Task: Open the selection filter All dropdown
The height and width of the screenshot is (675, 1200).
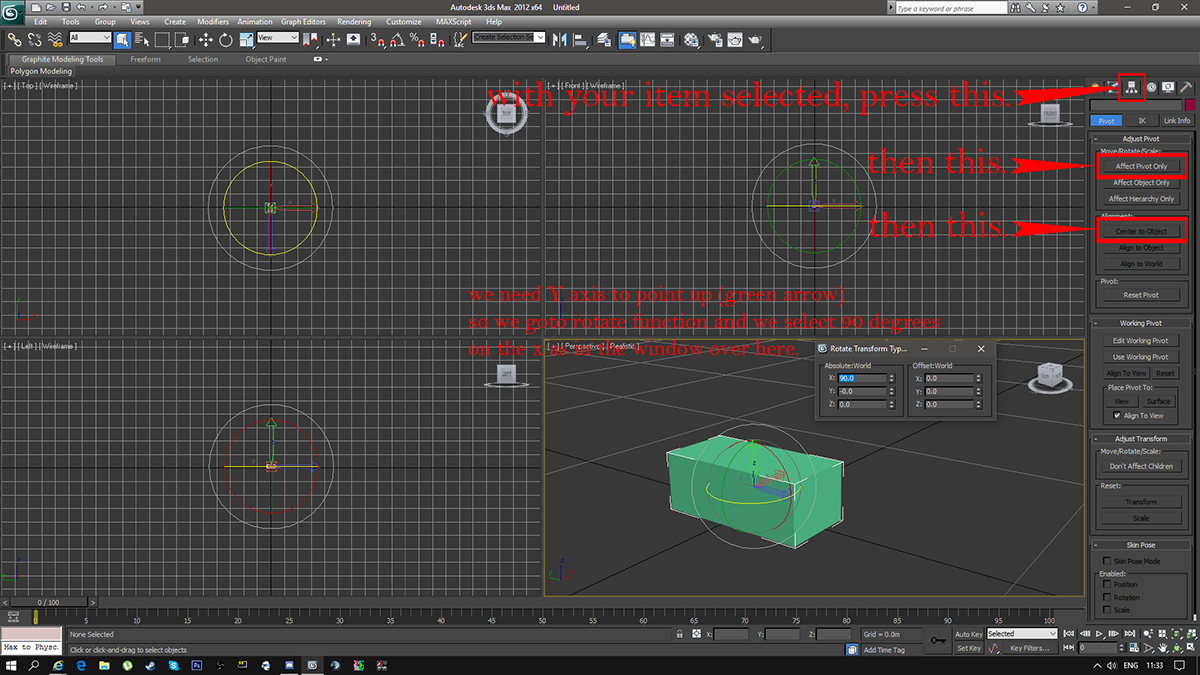Action: click(90, 38)
